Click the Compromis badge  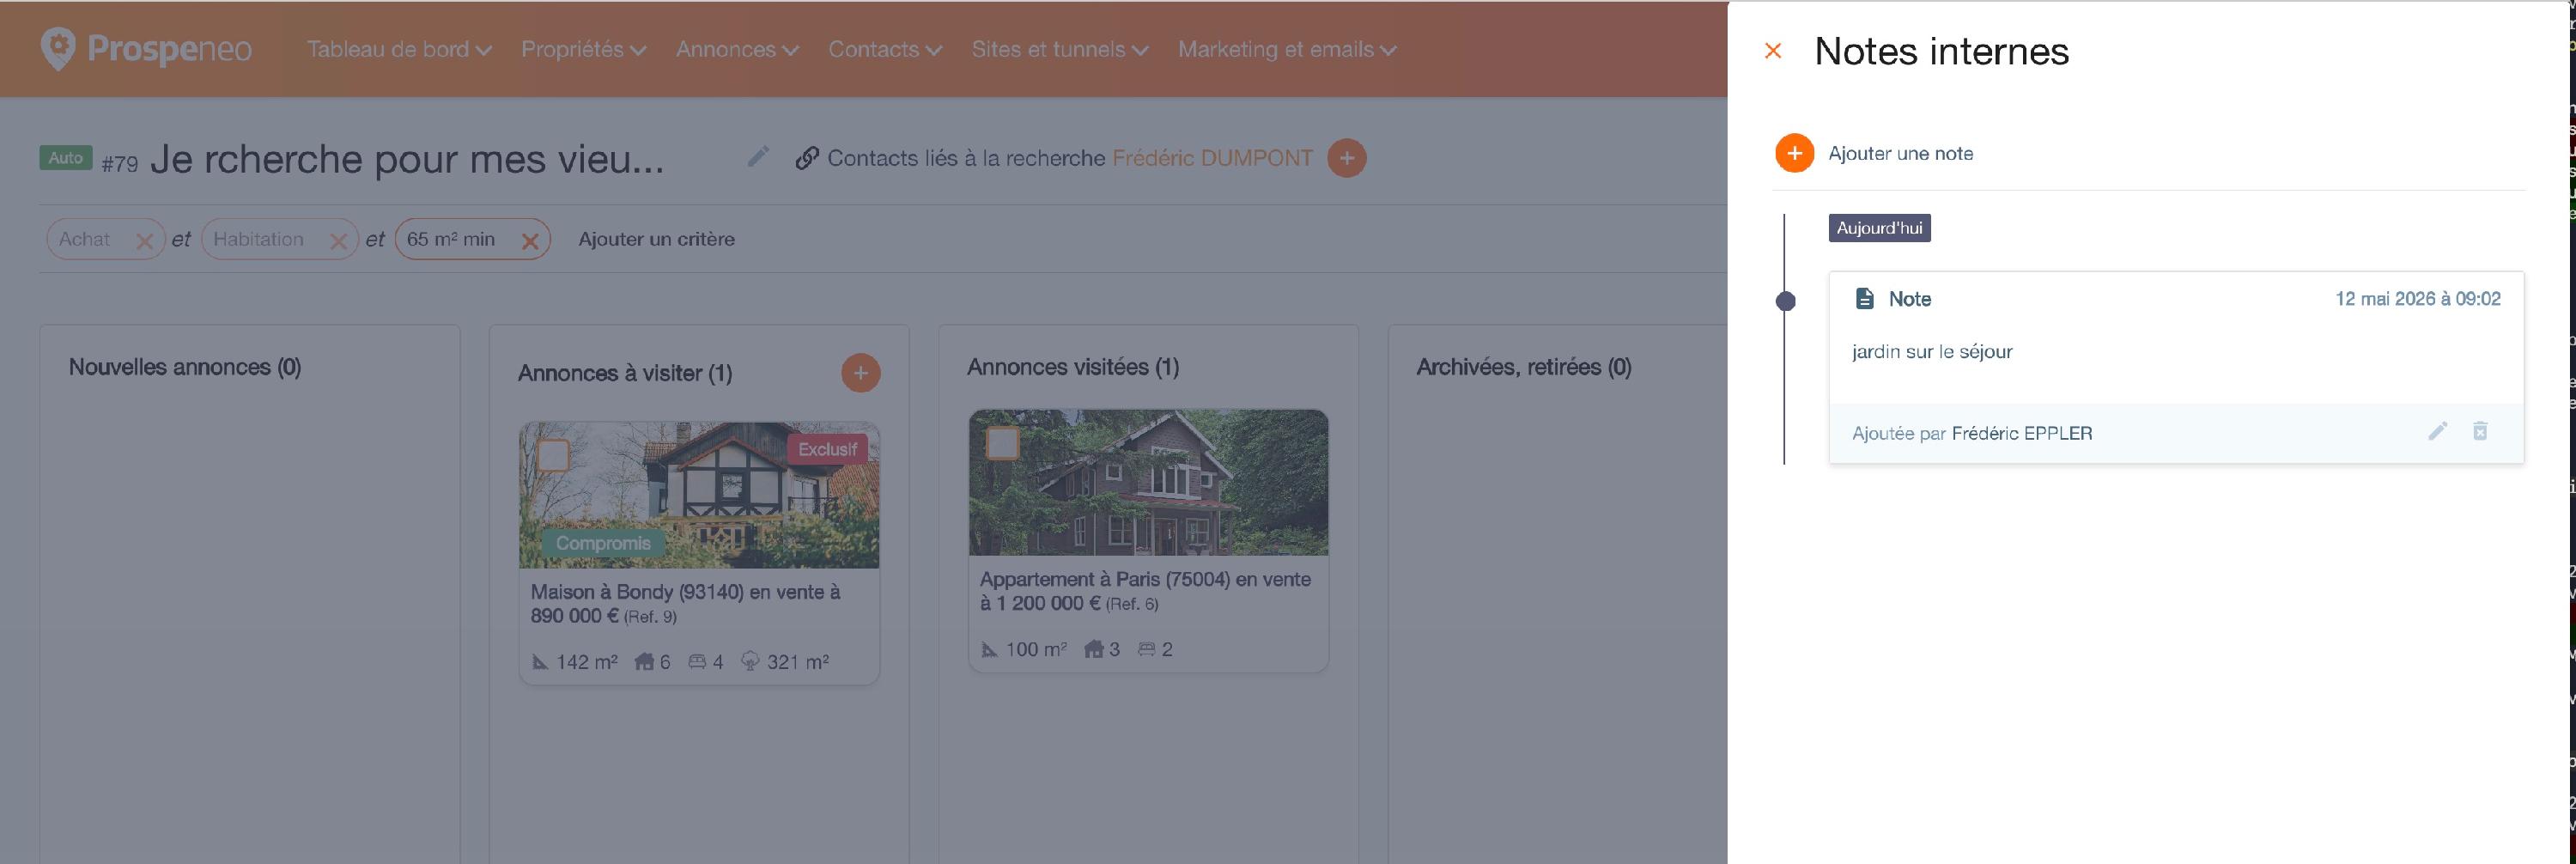pyautogui.click(x=603, y=543)
